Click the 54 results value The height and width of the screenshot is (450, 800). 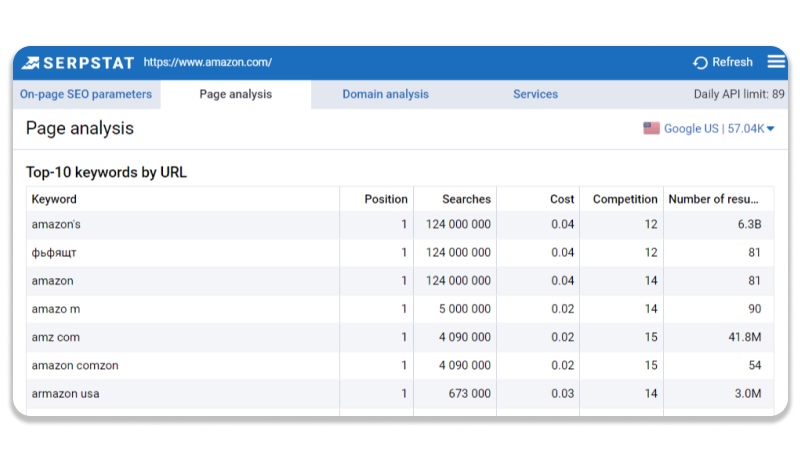click(755, 365)
